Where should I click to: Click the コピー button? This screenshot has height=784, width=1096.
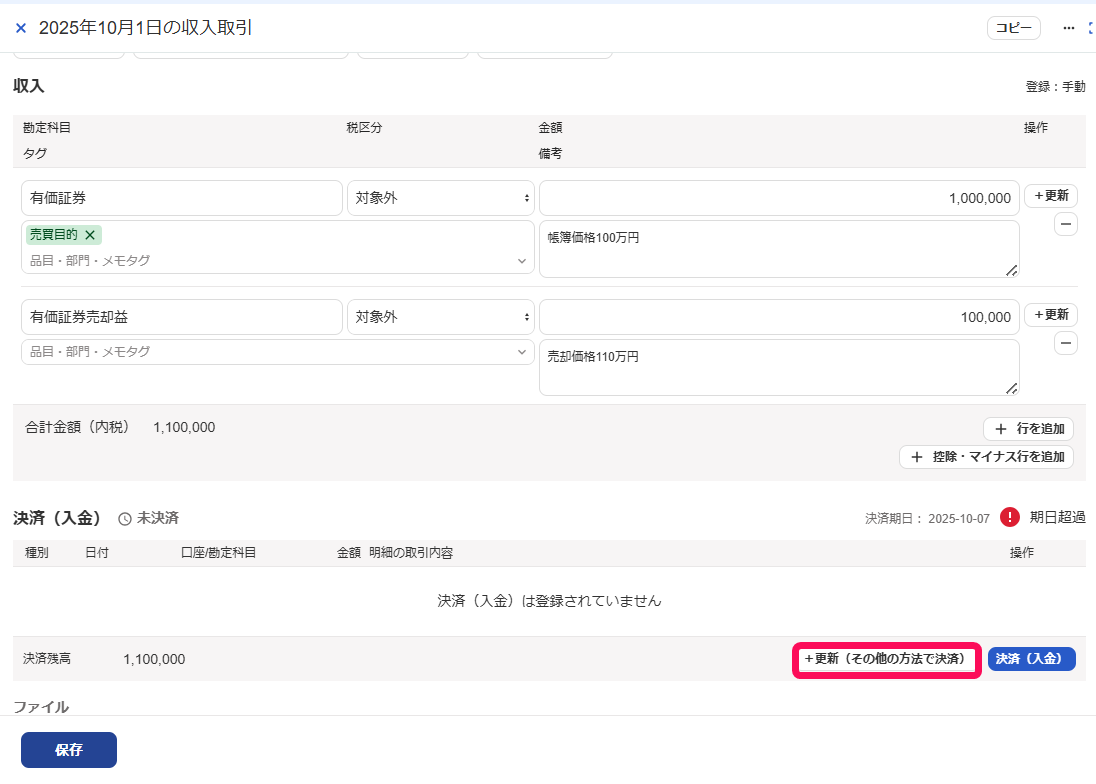[1014, 28]
